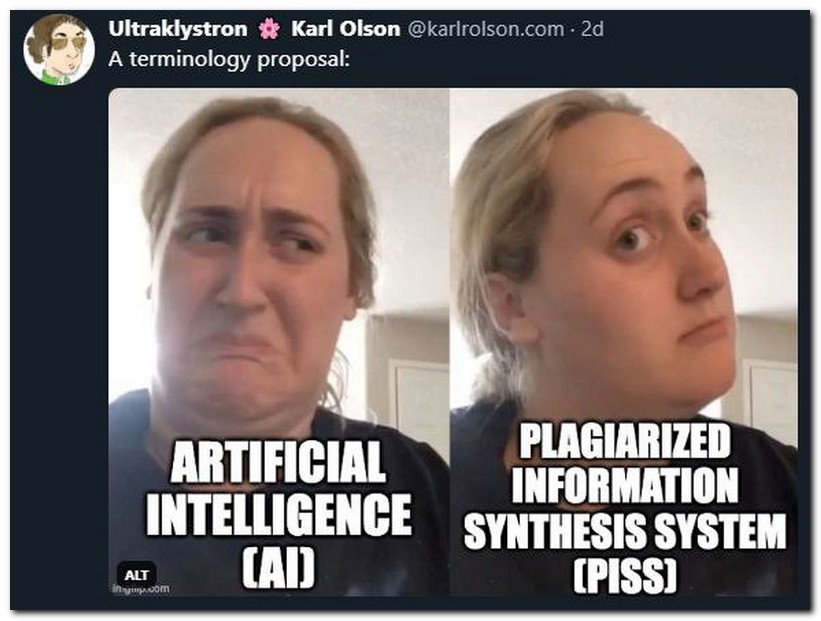This screenshot has width=821, height=621.
Task: Click the "PLAGIARIZED" caption word
Action: [625, 441]
